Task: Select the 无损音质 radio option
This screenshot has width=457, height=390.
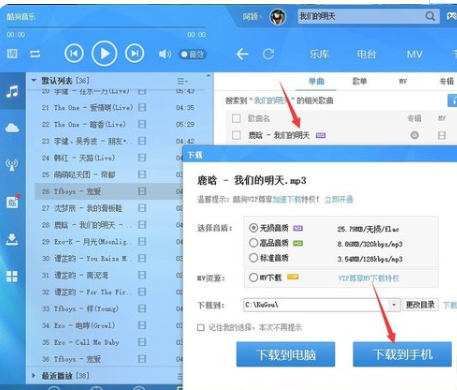Action: click(253, 228)
